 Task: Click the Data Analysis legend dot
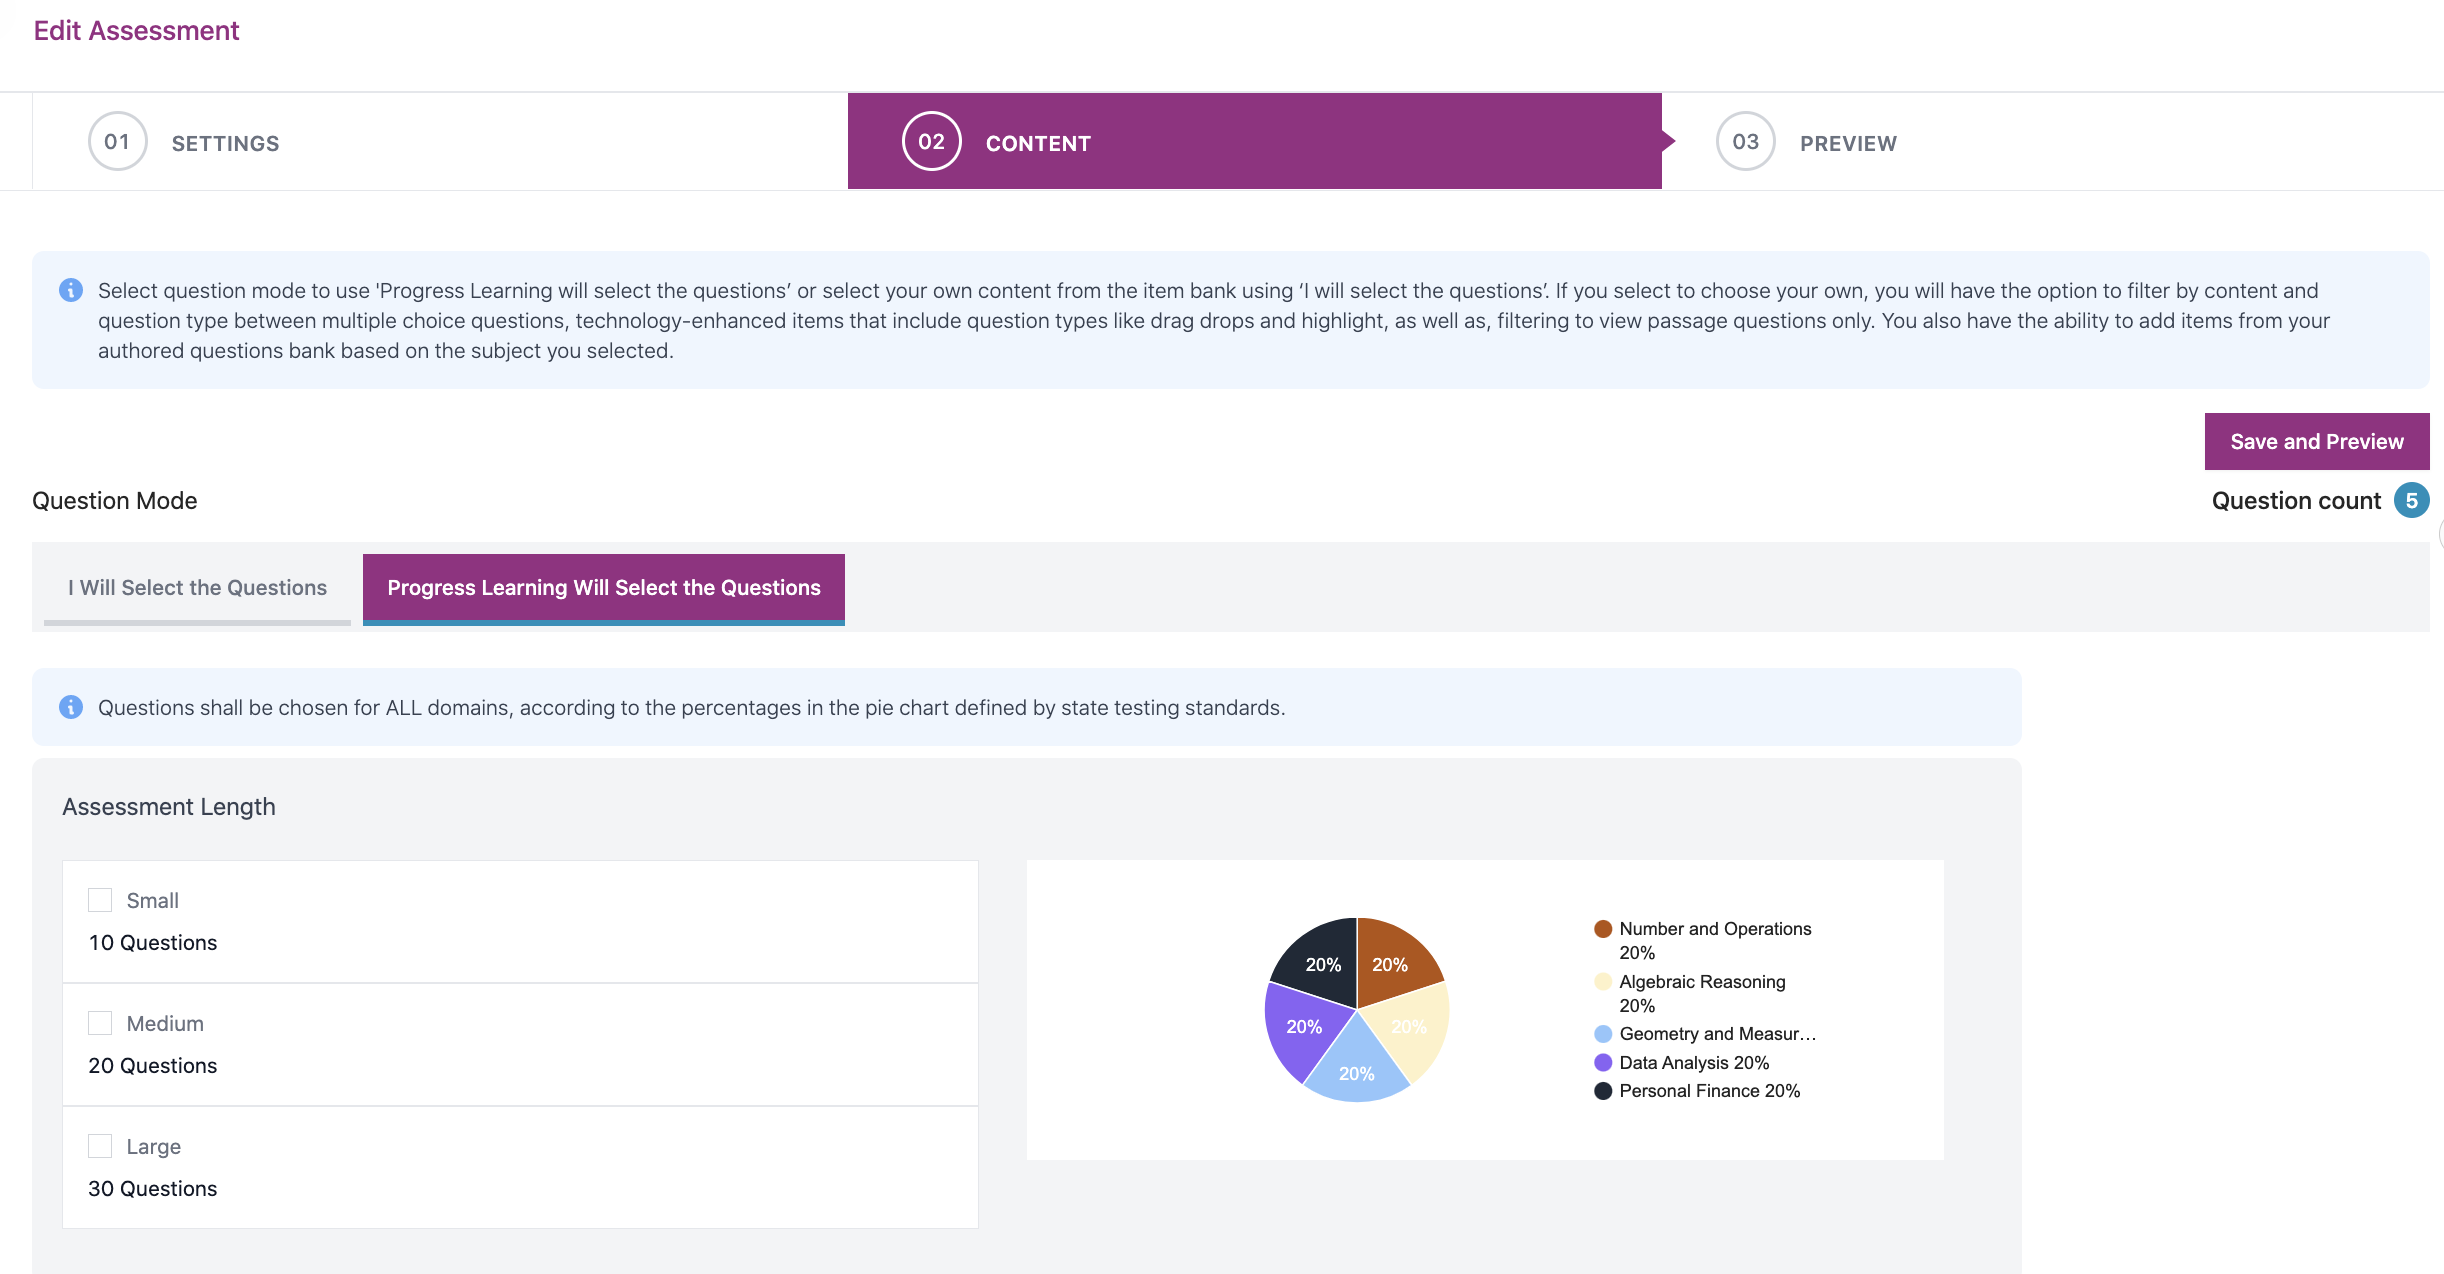(x=1603, y=1062)
